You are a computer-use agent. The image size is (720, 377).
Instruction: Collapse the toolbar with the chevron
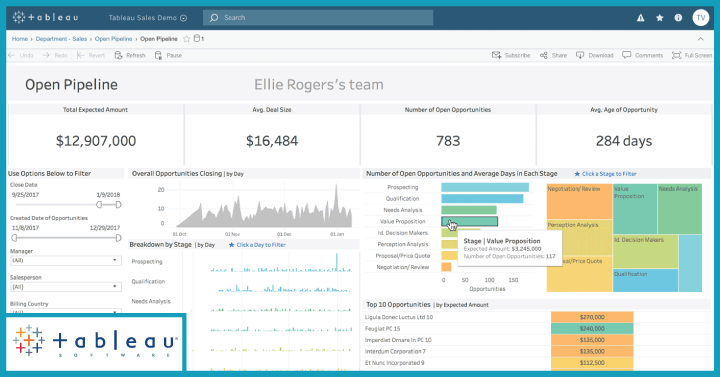701,39
